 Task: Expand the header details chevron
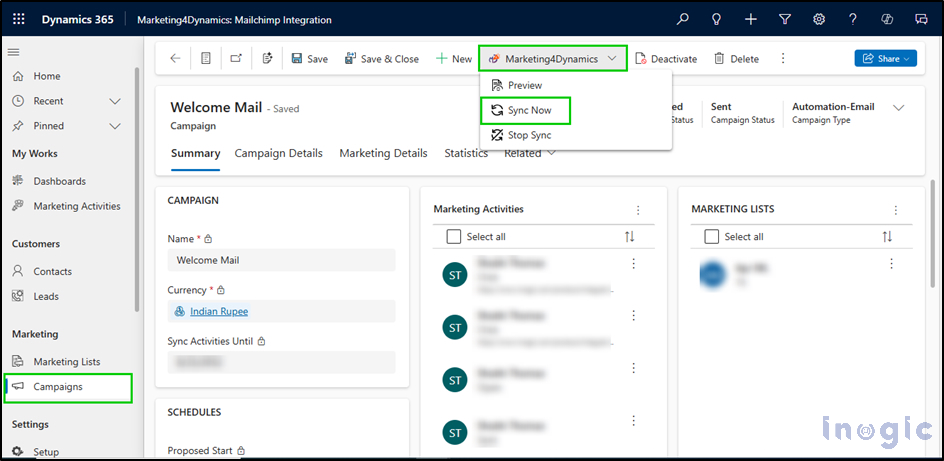pyautogui.click(x=899, y=108)
